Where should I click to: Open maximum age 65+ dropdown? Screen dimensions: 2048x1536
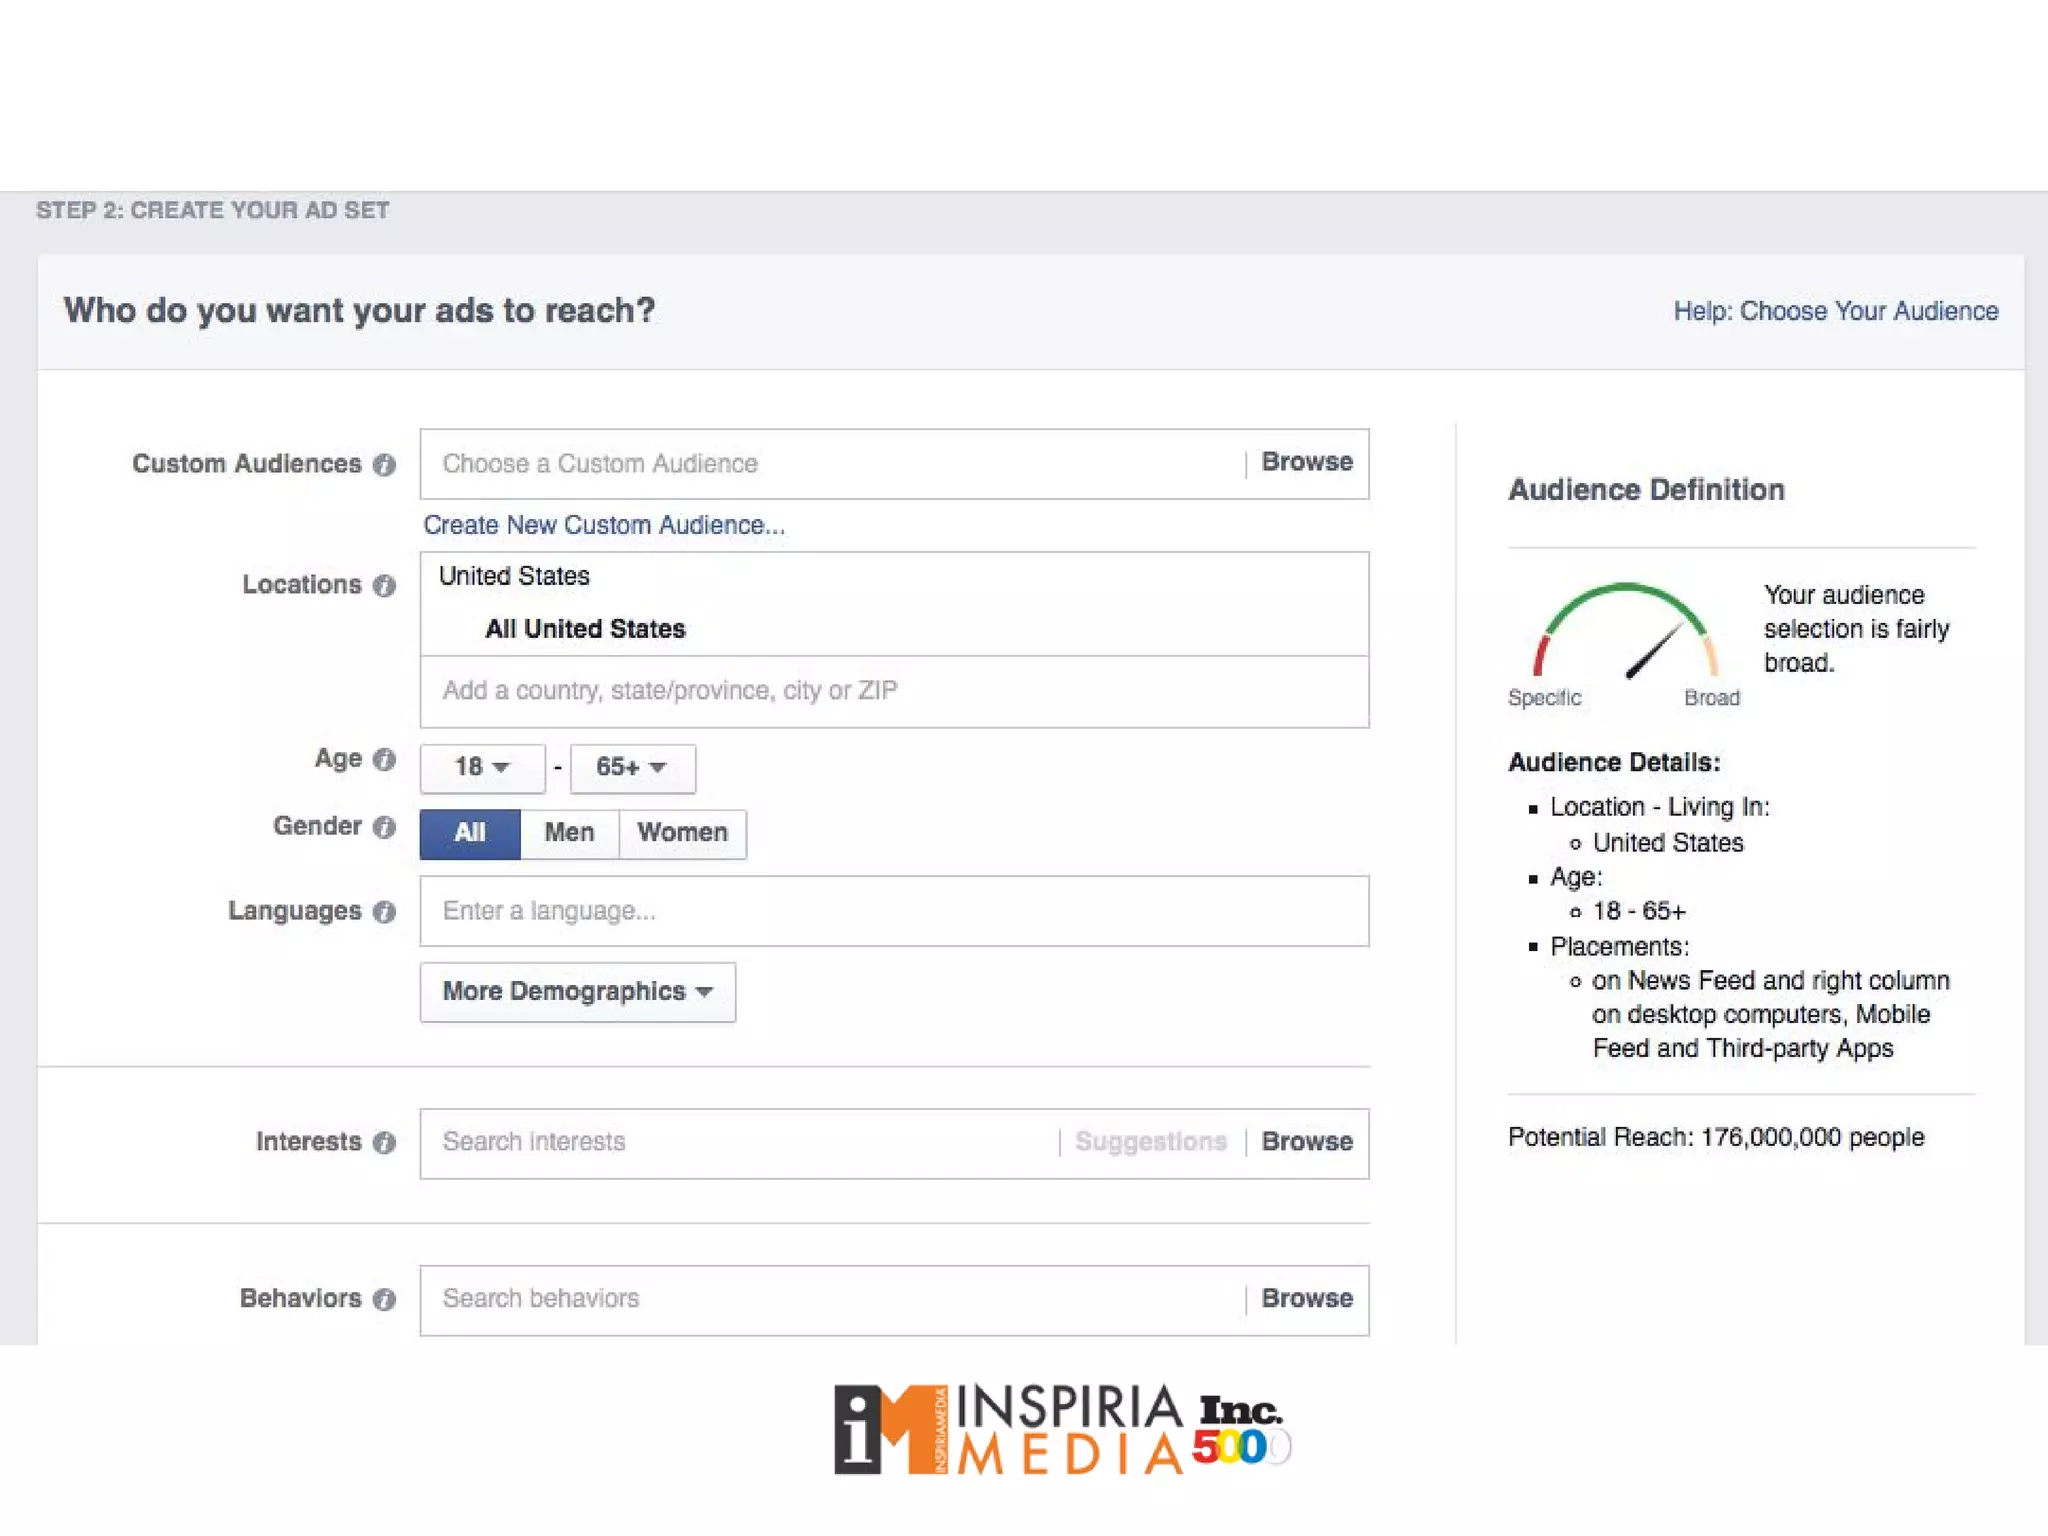[631, 768]
